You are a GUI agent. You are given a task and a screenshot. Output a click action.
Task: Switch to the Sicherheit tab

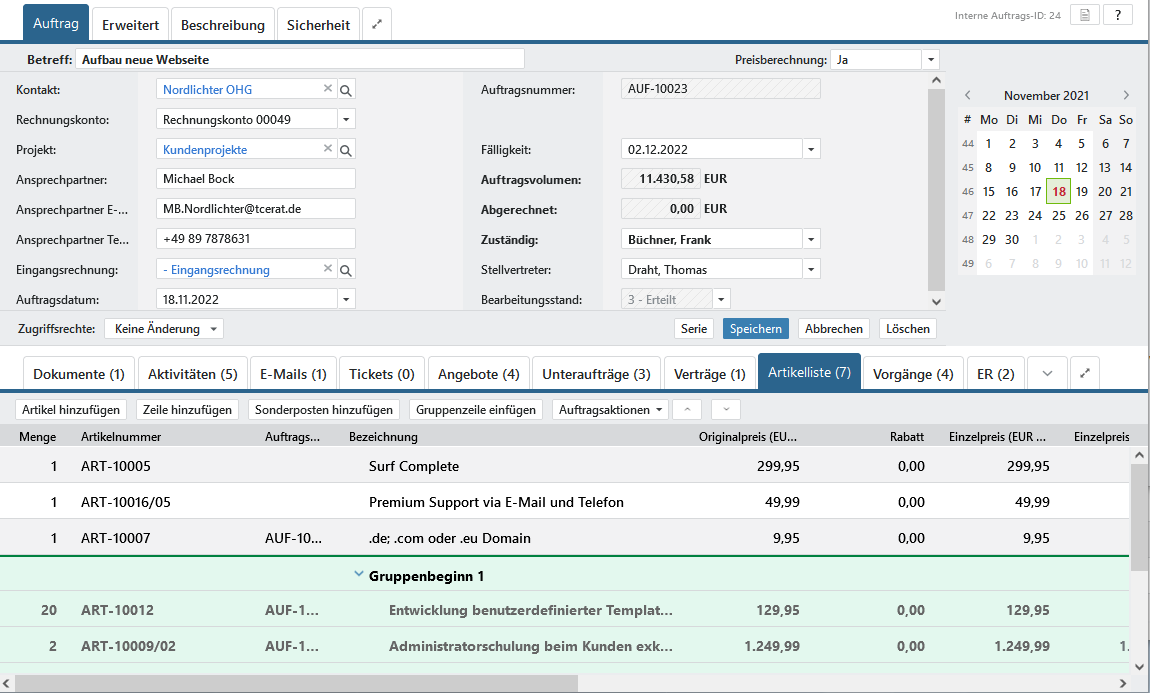[318, 25]
